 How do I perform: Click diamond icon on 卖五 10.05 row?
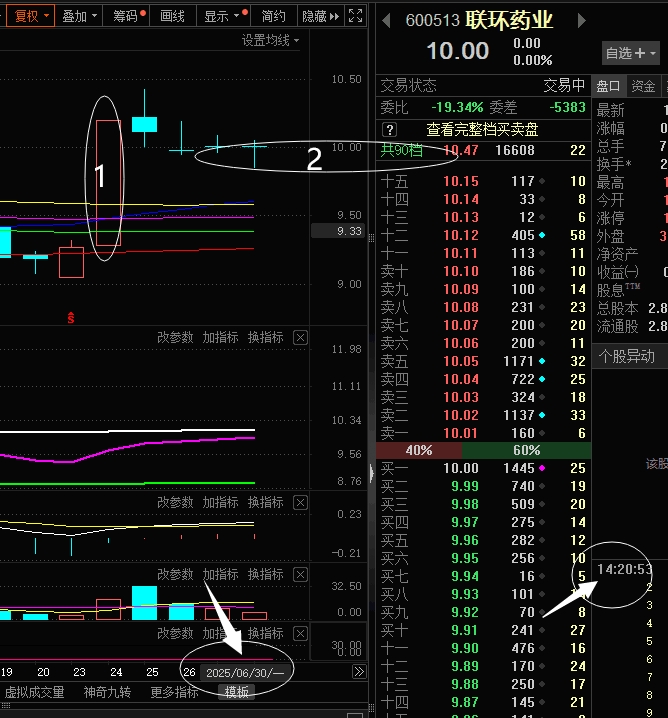coord(542,361)
